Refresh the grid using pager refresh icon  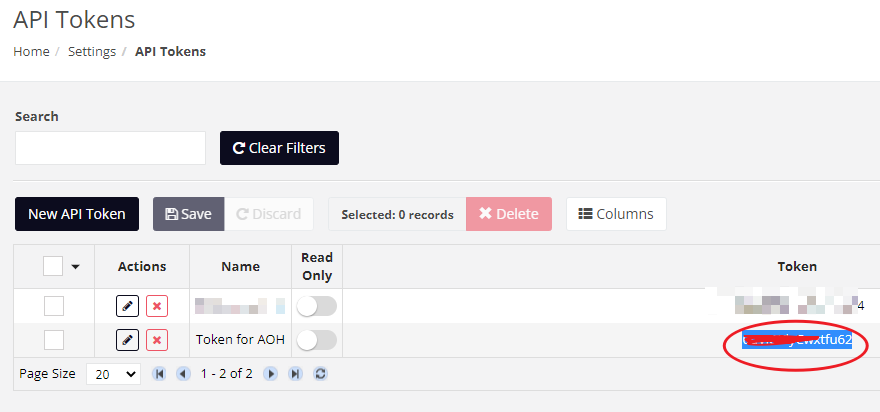(320, 374)
